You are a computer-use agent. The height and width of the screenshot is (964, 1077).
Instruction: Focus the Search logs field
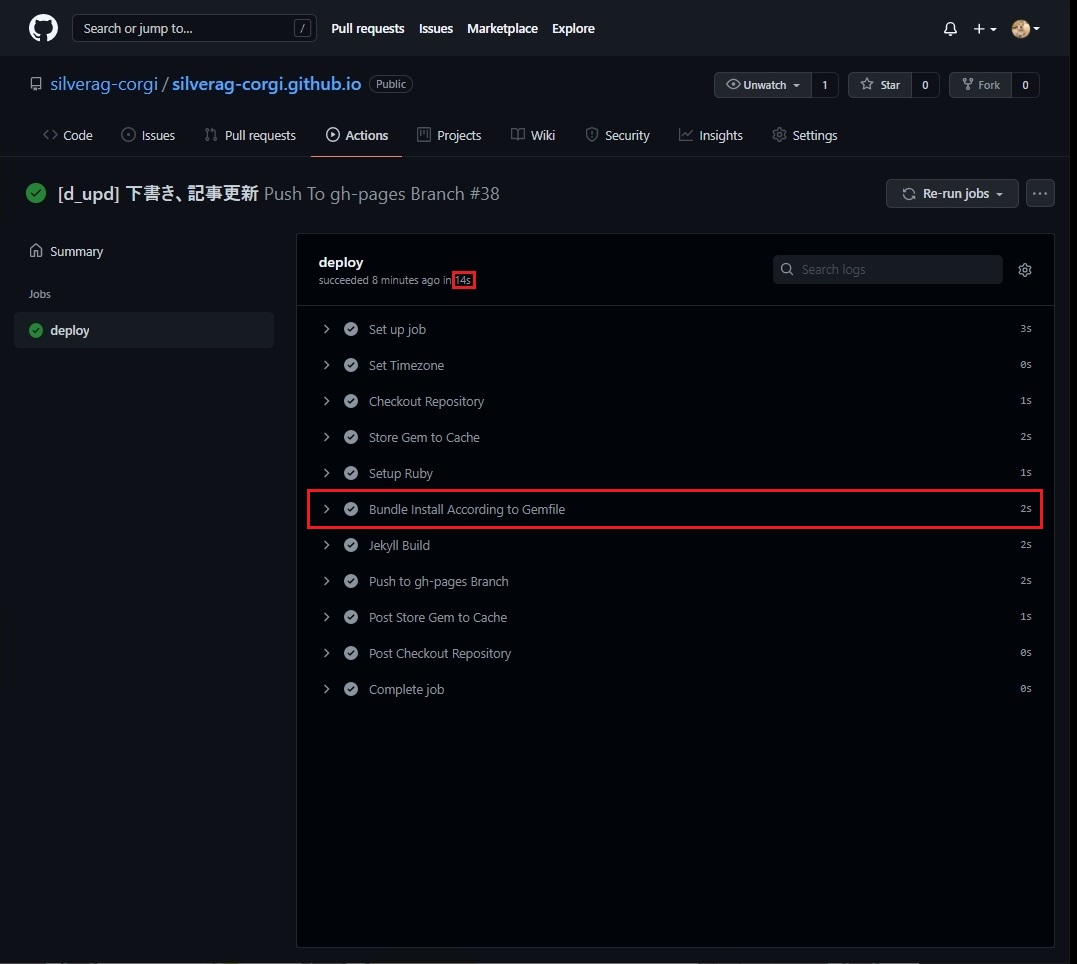pos(887,269)
